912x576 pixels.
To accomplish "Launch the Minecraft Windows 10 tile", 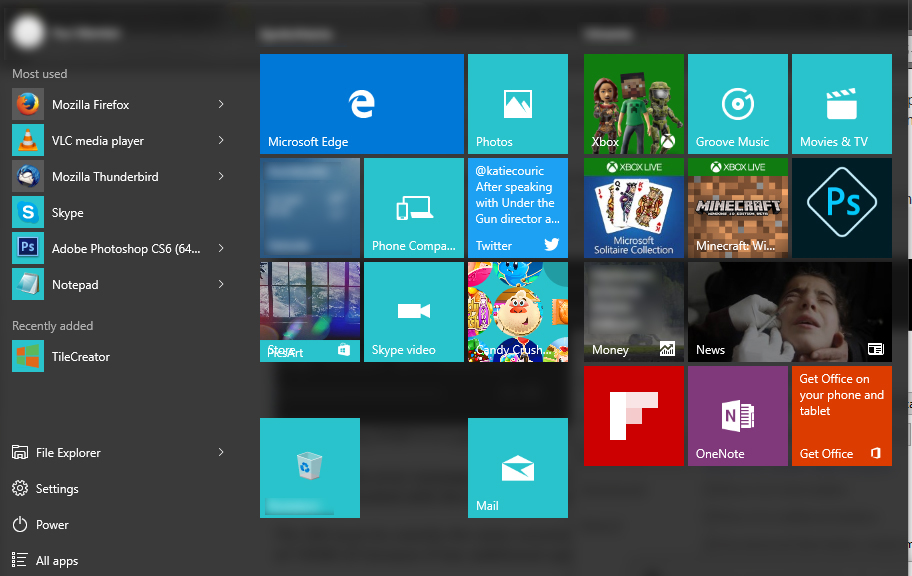I will click(x=738, y=208).
